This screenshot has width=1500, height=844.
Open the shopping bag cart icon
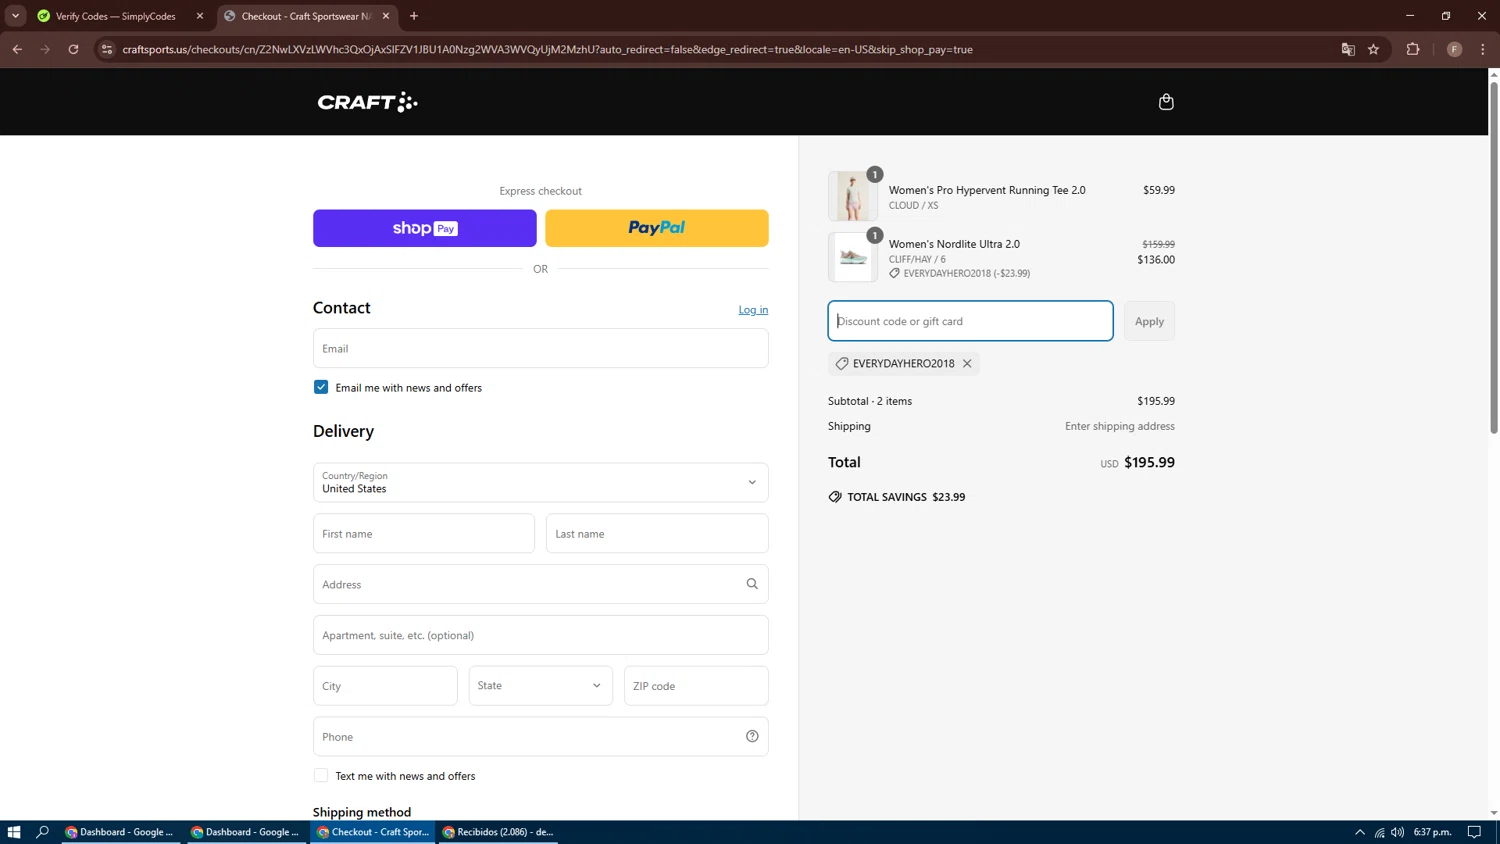click(x=1166, y=102)
